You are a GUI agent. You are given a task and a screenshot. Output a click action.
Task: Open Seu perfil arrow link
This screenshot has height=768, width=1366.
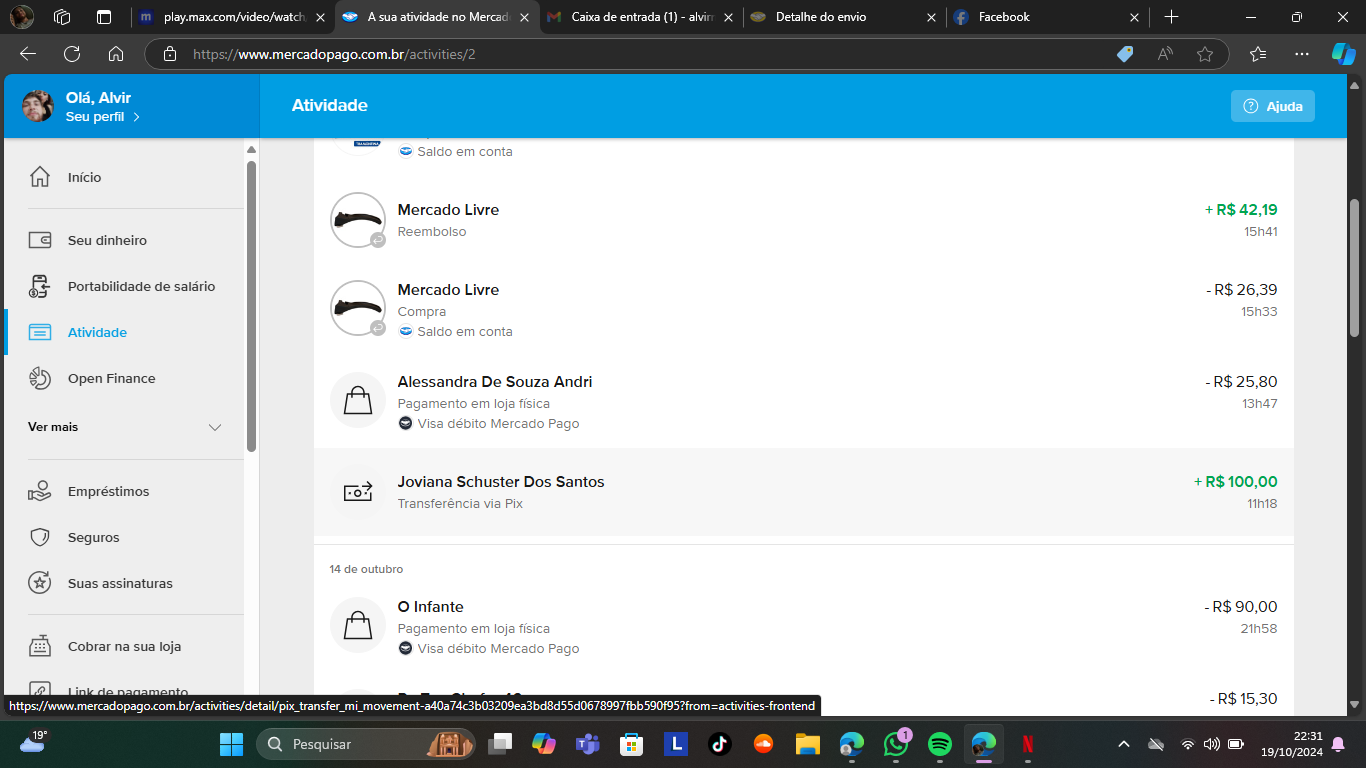click(136, 117)
